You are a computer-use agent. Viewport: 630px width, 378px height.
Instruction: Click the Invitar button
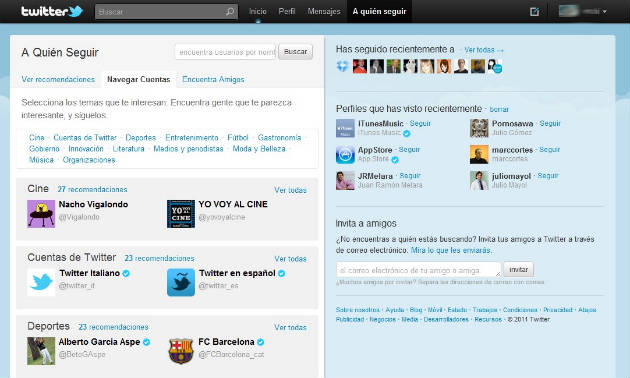tap(519, 270)
